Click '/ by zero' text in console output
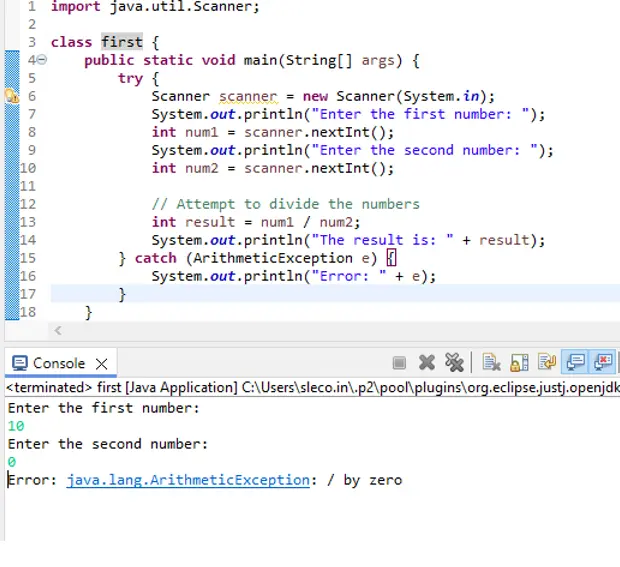620x567 pixels. [364, 480]
